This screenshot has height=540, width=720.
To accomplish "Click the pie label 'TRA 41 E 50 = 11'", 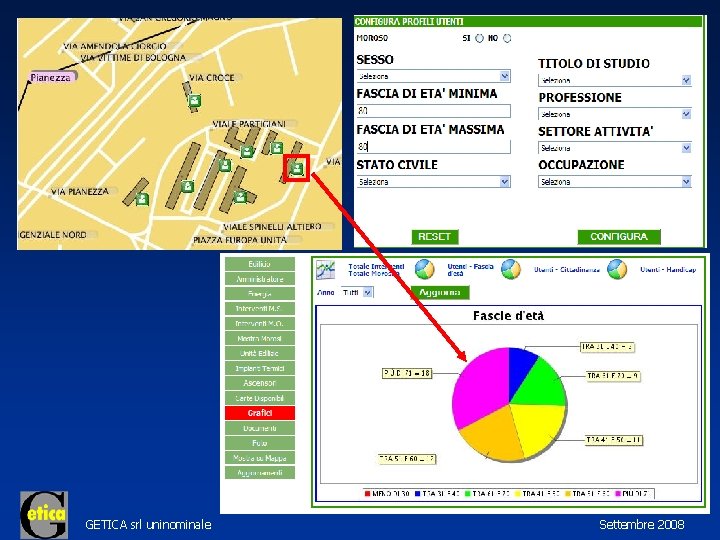I will tap(614, 440).
